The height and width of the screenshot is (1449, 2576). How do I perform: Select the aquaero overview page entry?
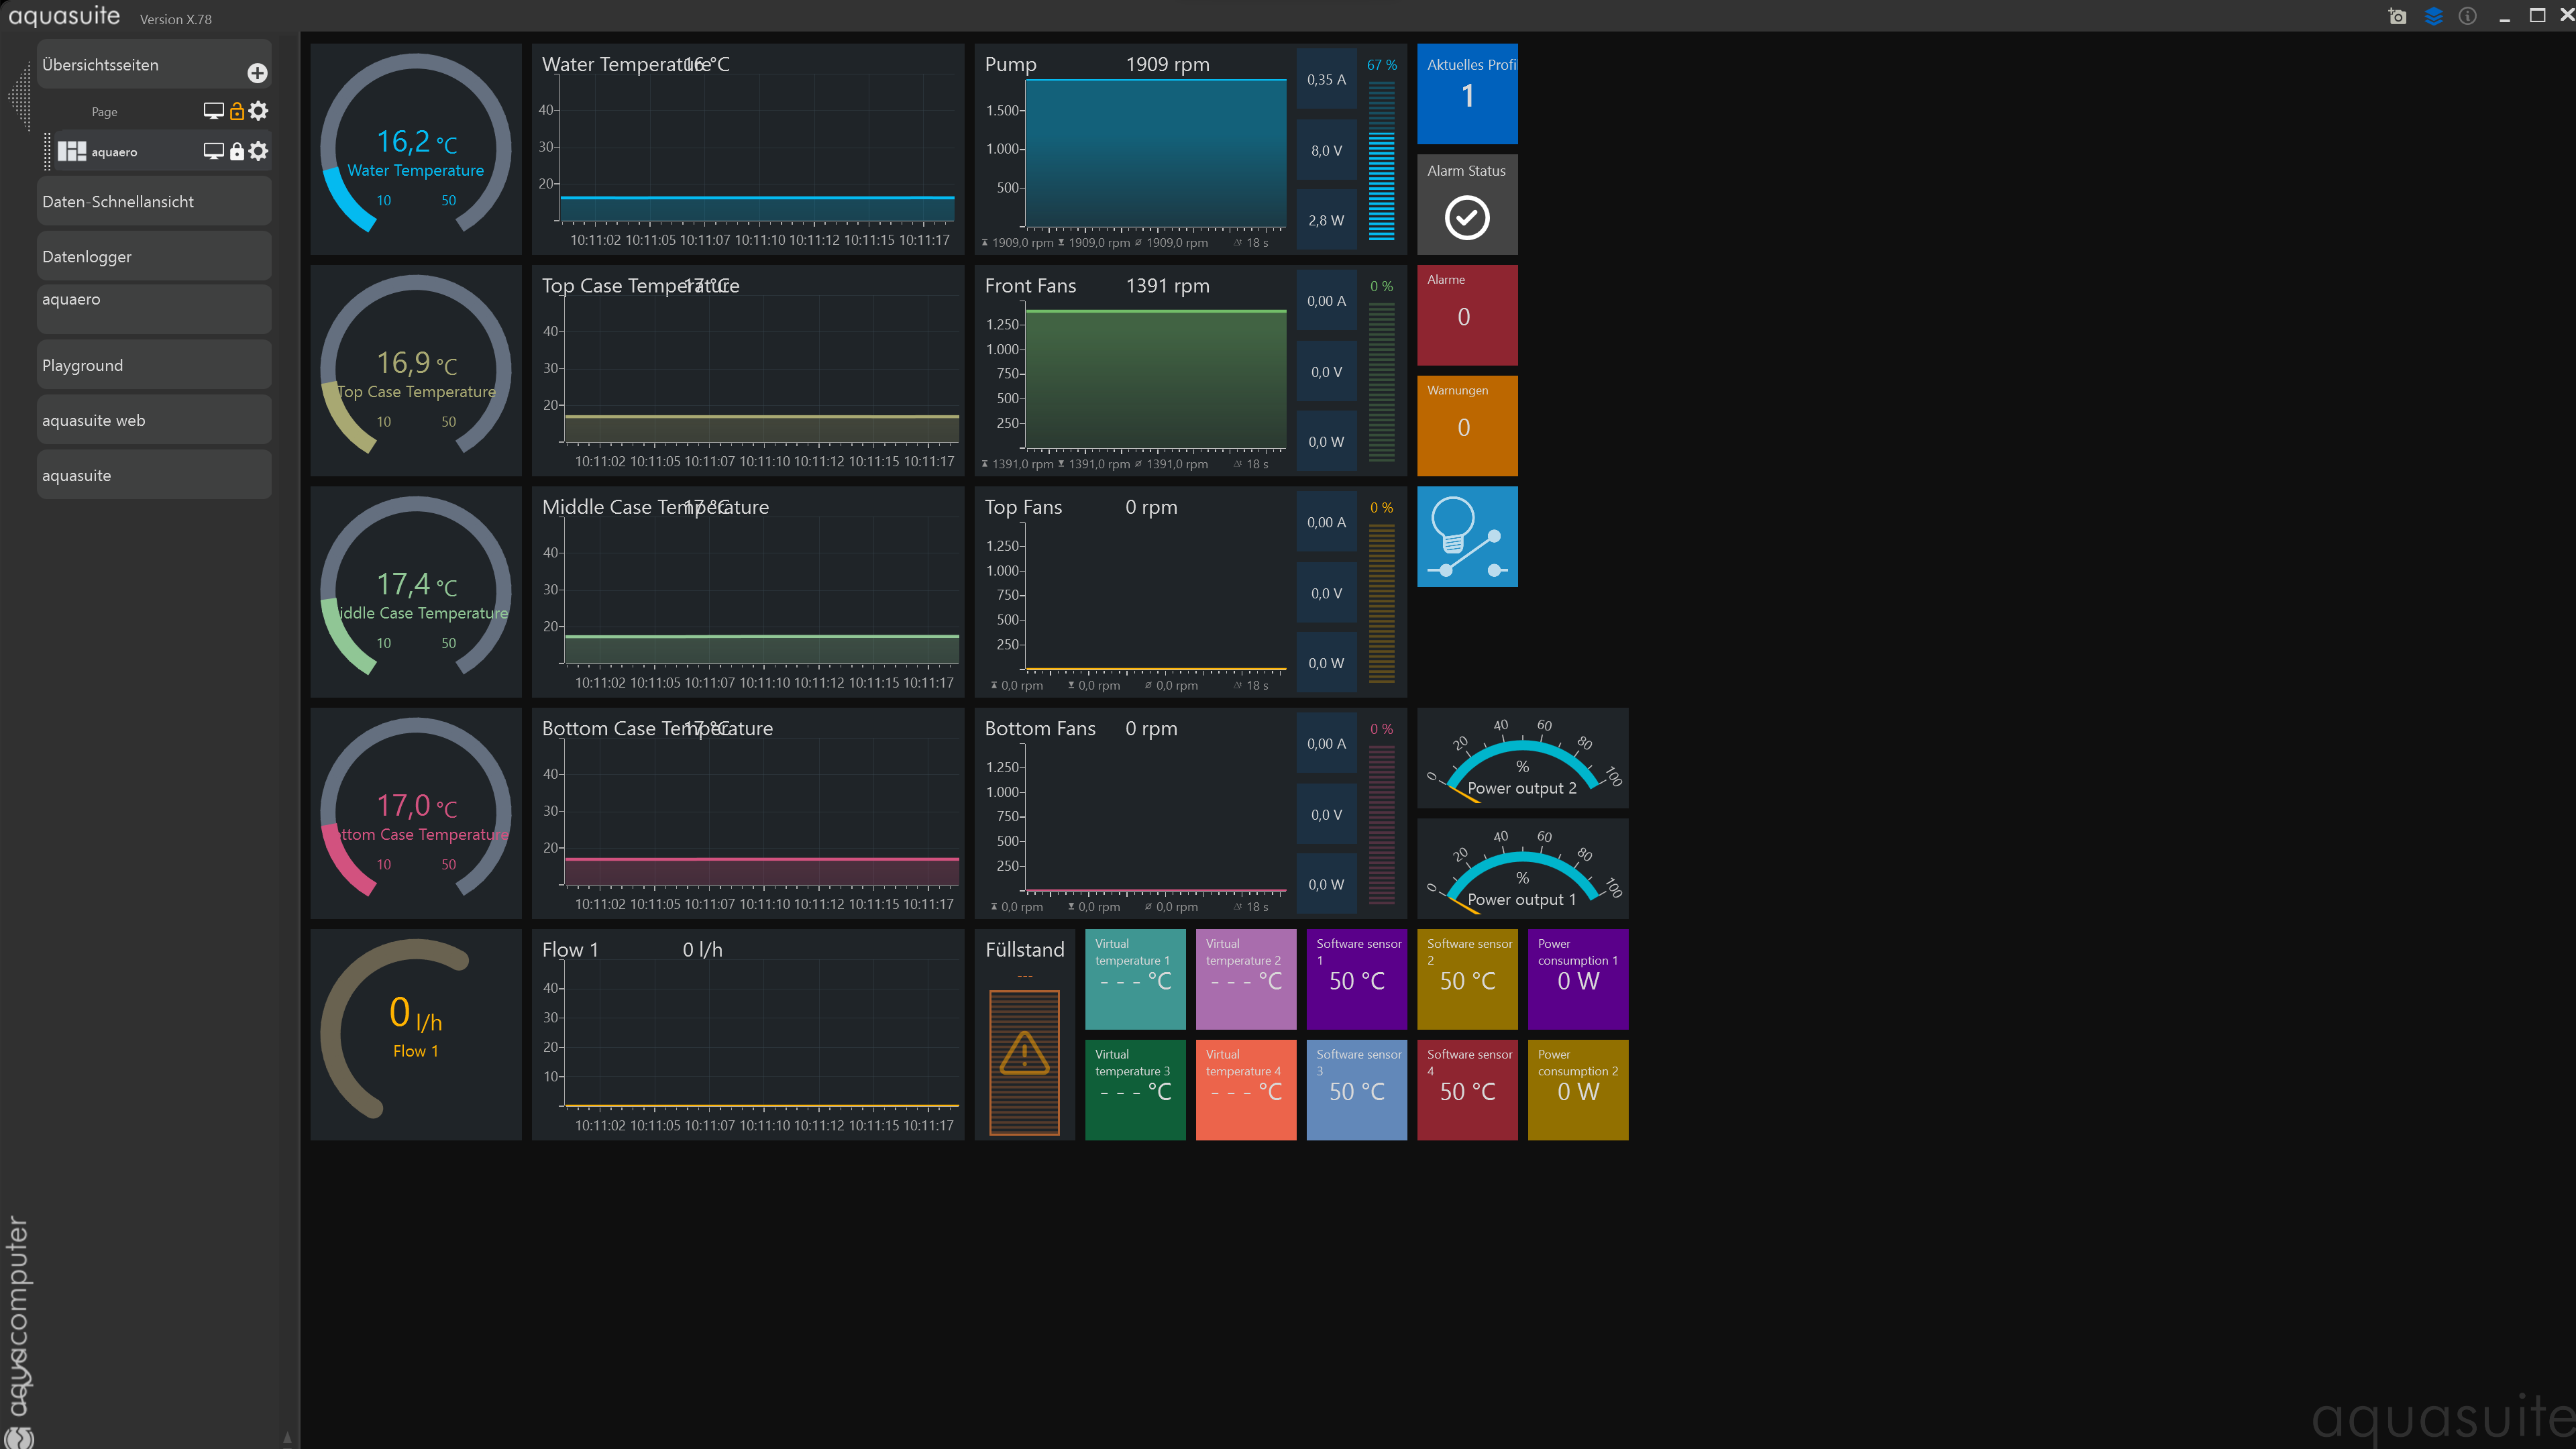click(x=115, y=152)
